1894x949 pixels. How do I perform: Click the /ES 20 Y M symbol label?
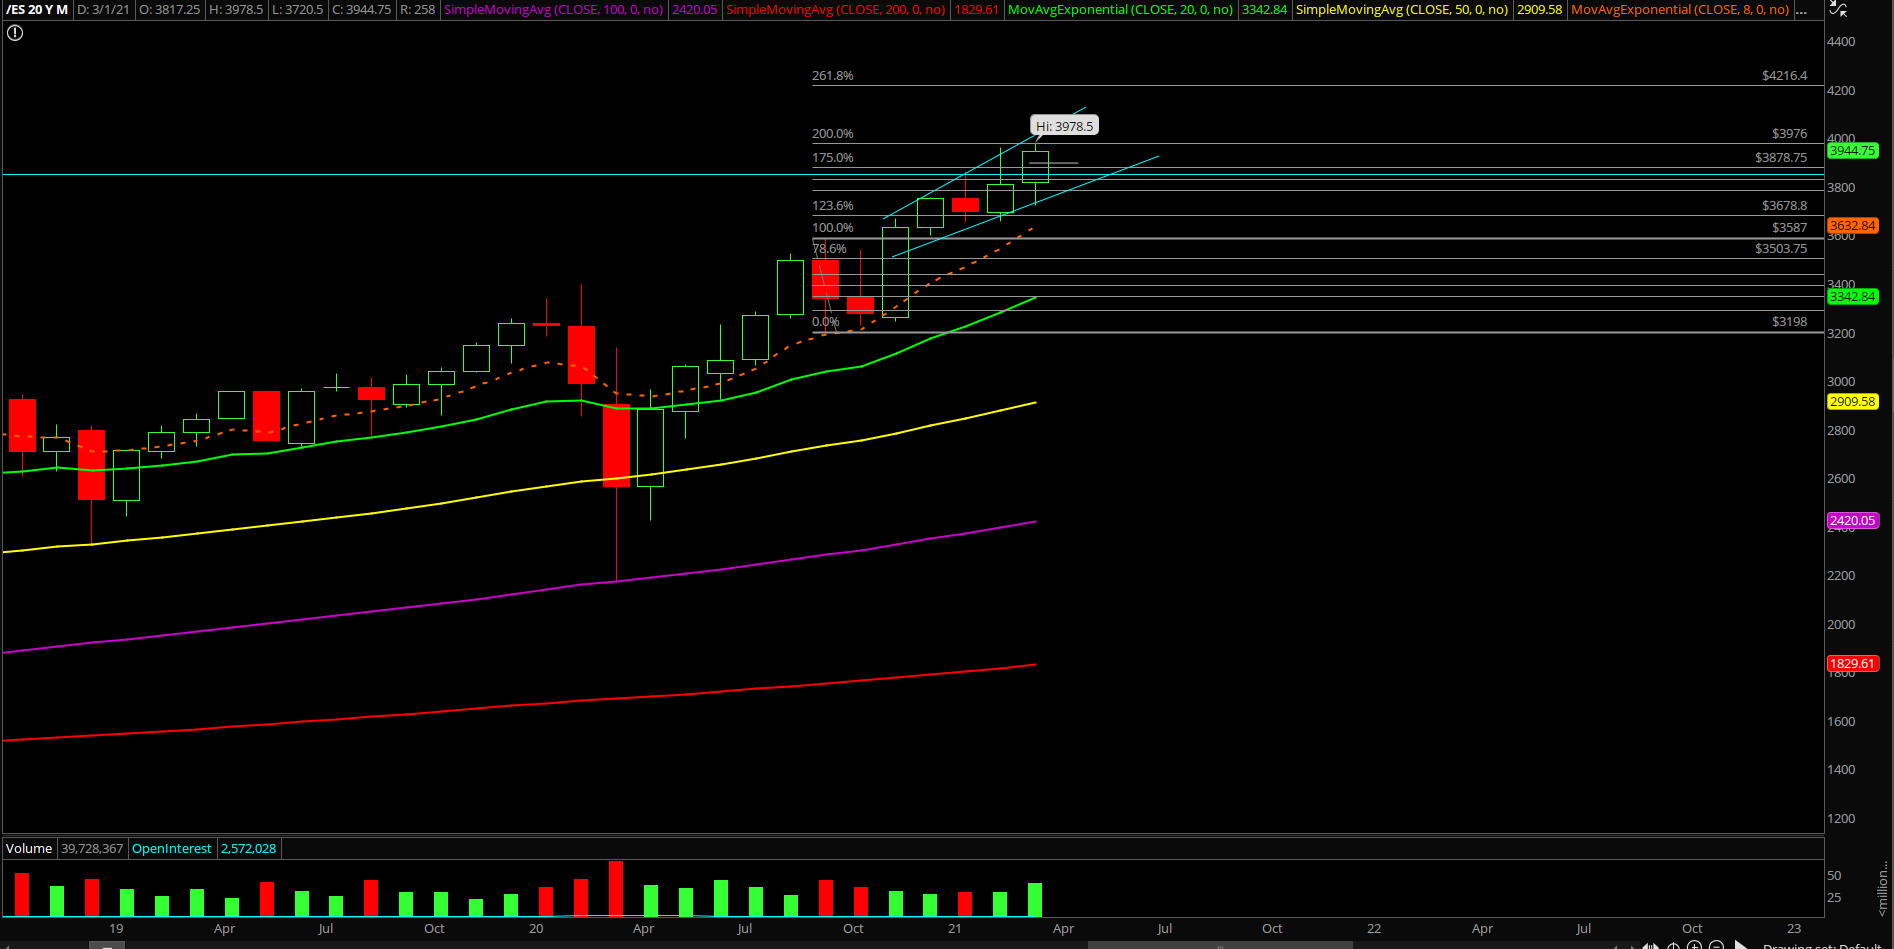(x=37, y=10)
